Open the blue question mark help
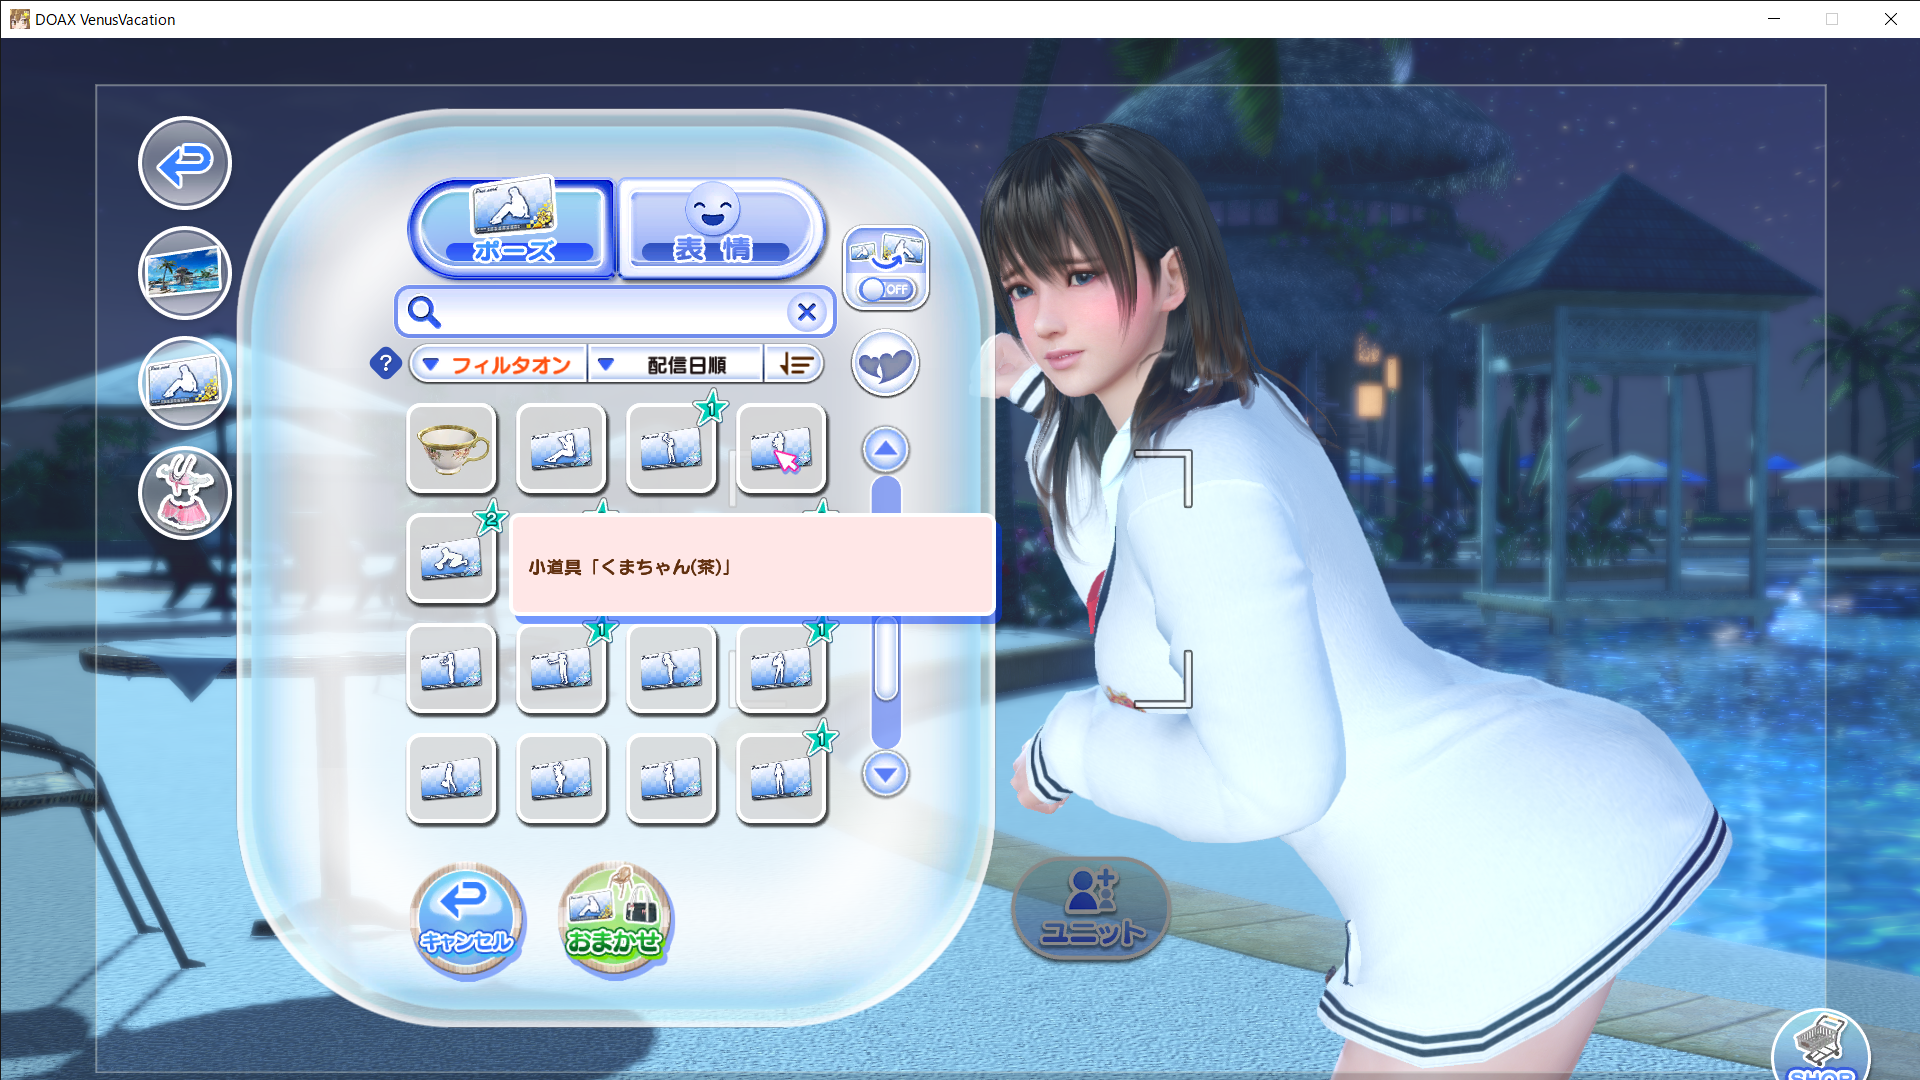 (x=385, y=364)
